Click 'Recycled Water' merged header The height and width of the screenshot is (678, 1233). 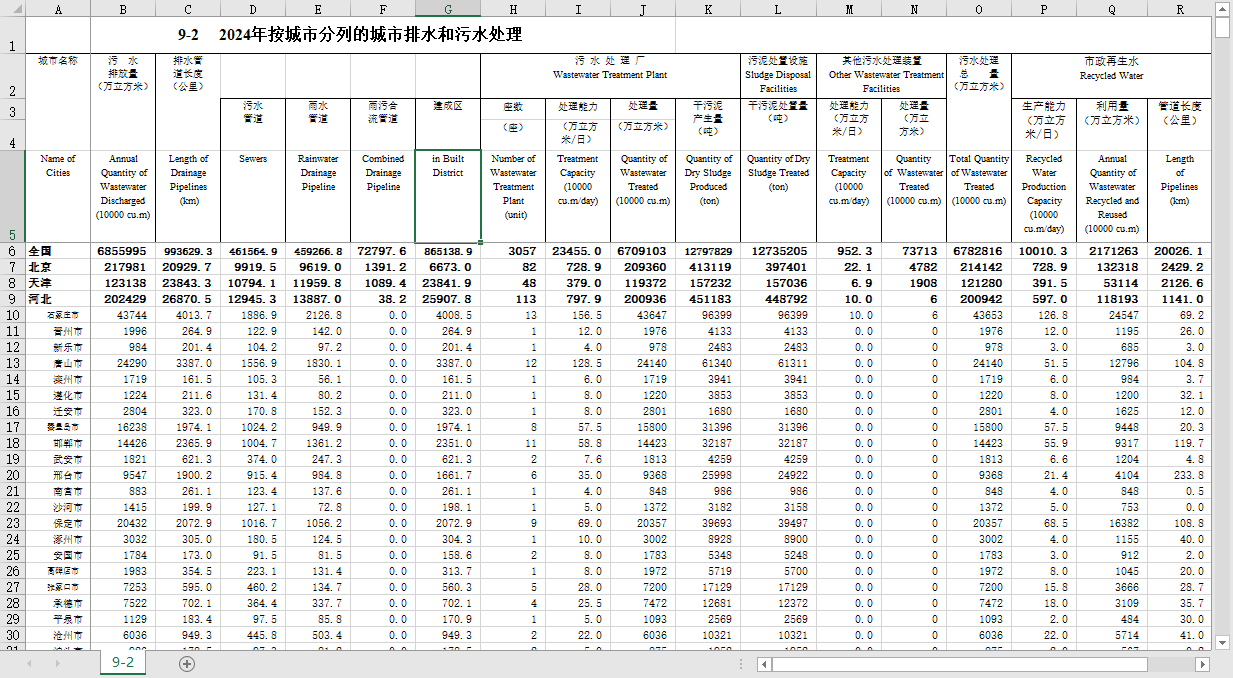1112,75
